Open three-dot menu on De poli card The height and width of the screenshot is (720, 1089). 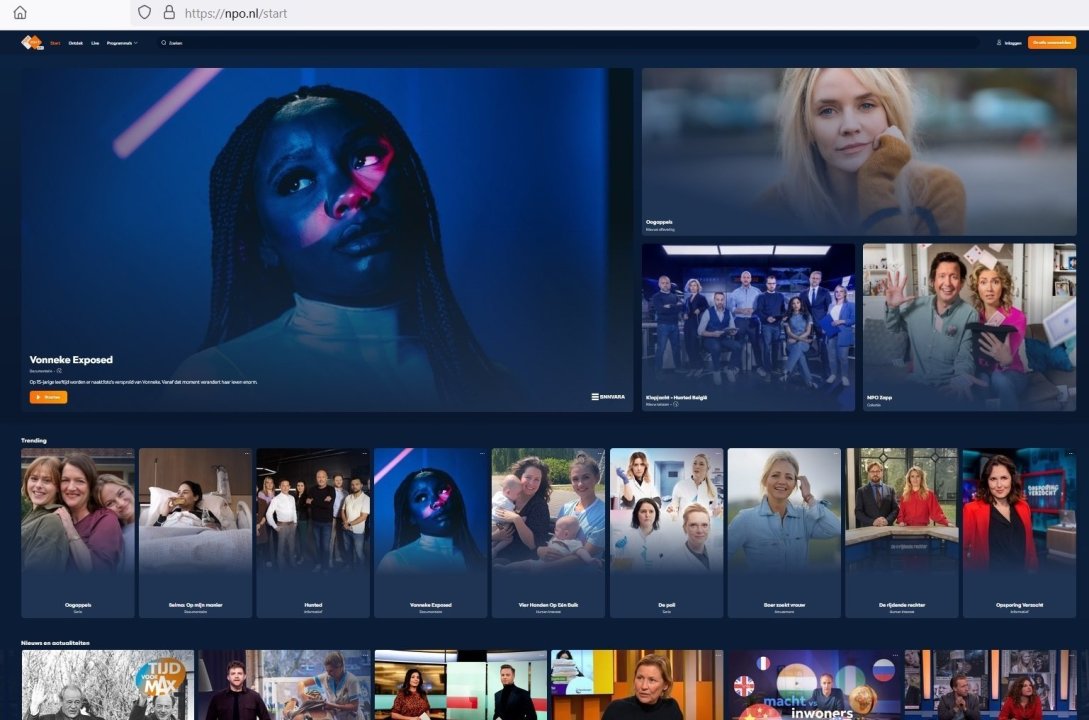coord(717,454)
